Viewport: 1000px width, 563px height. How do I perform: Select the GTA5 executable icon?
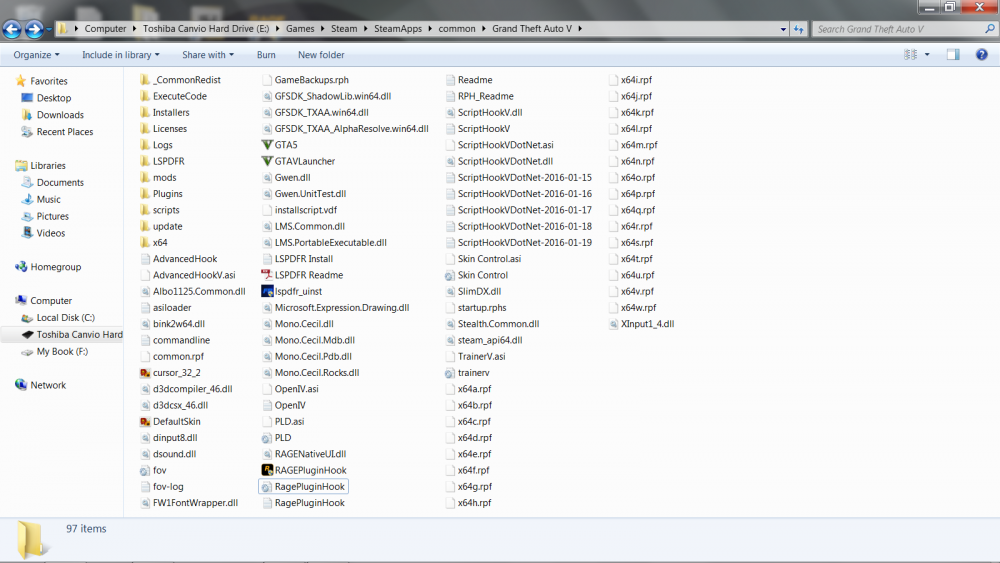click(267, 145)
